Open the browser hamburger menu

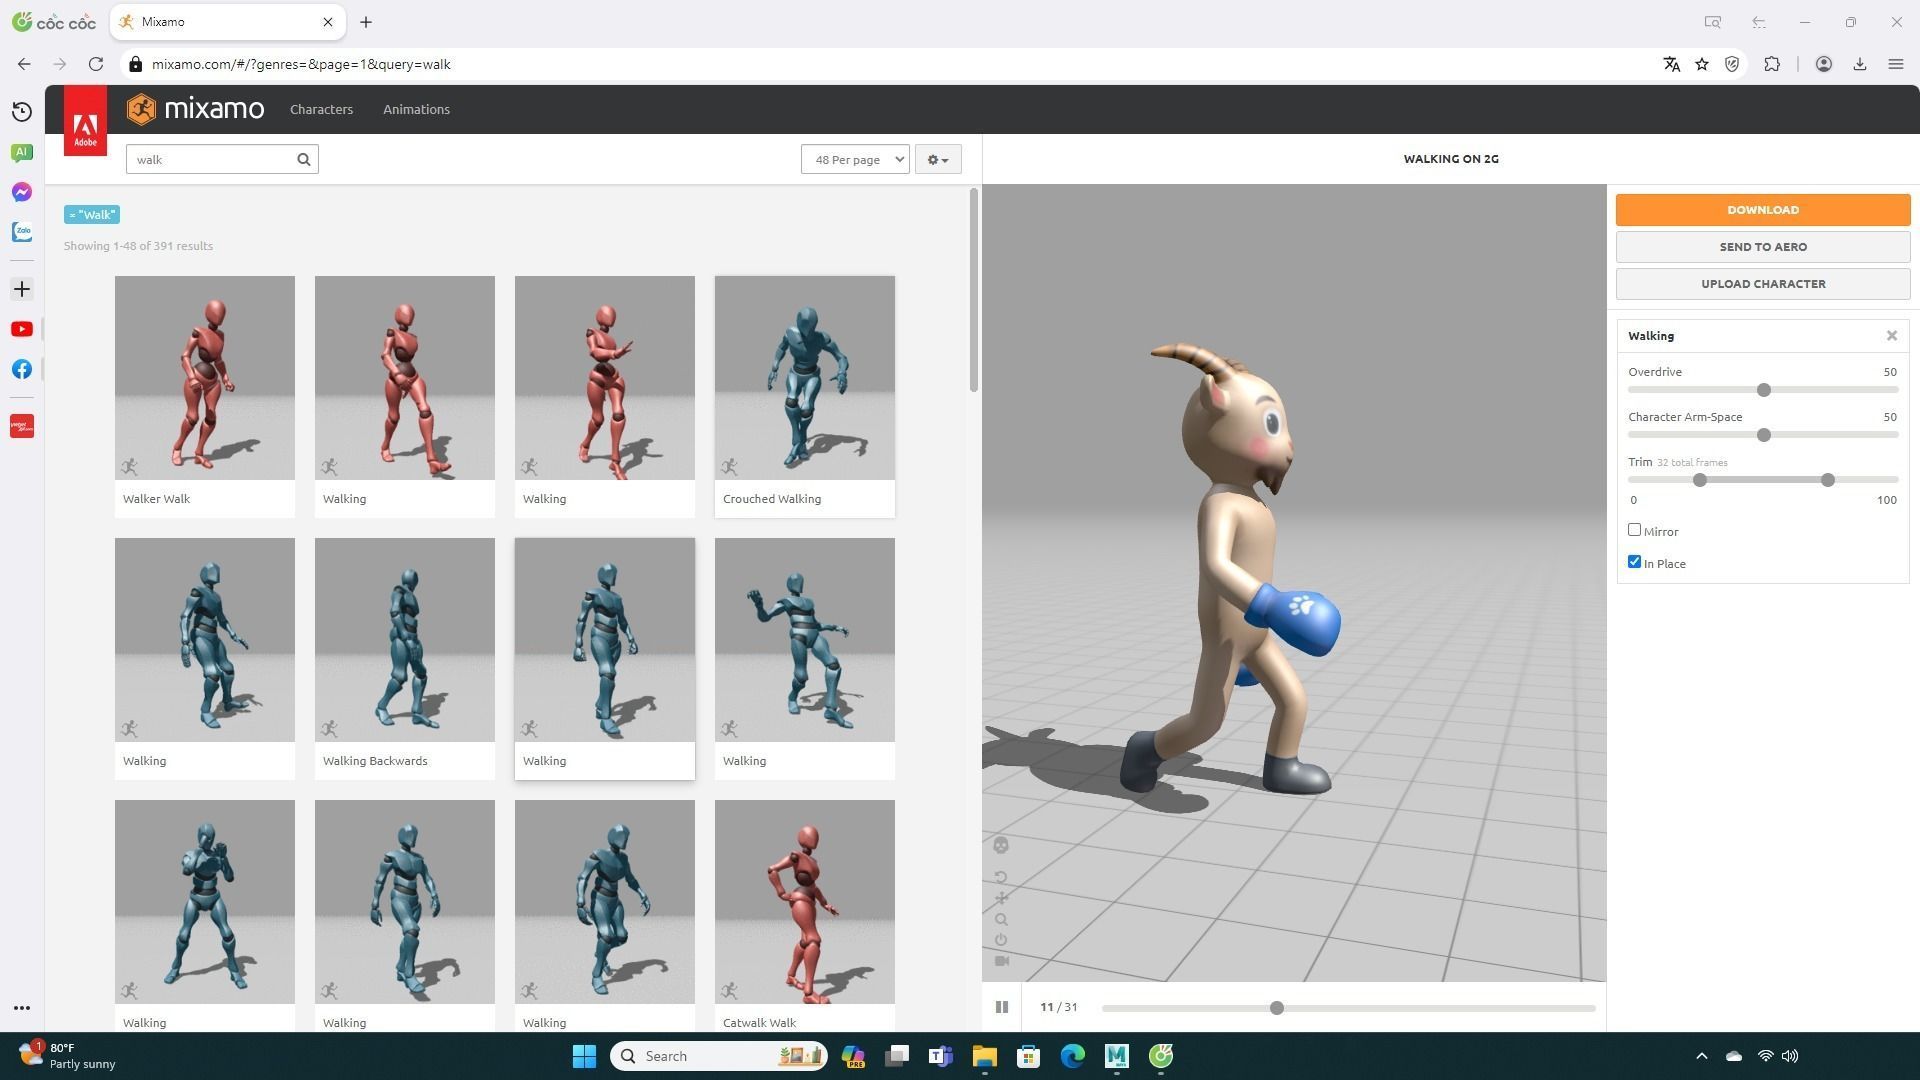point(1895,64)
